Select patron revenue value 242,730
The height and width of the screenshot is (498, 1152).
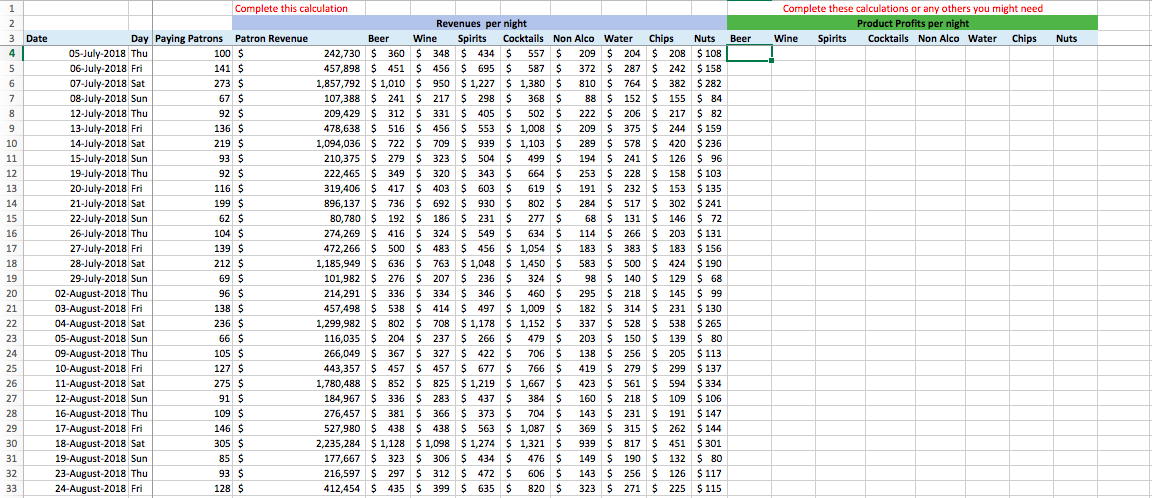coord(298,53)
